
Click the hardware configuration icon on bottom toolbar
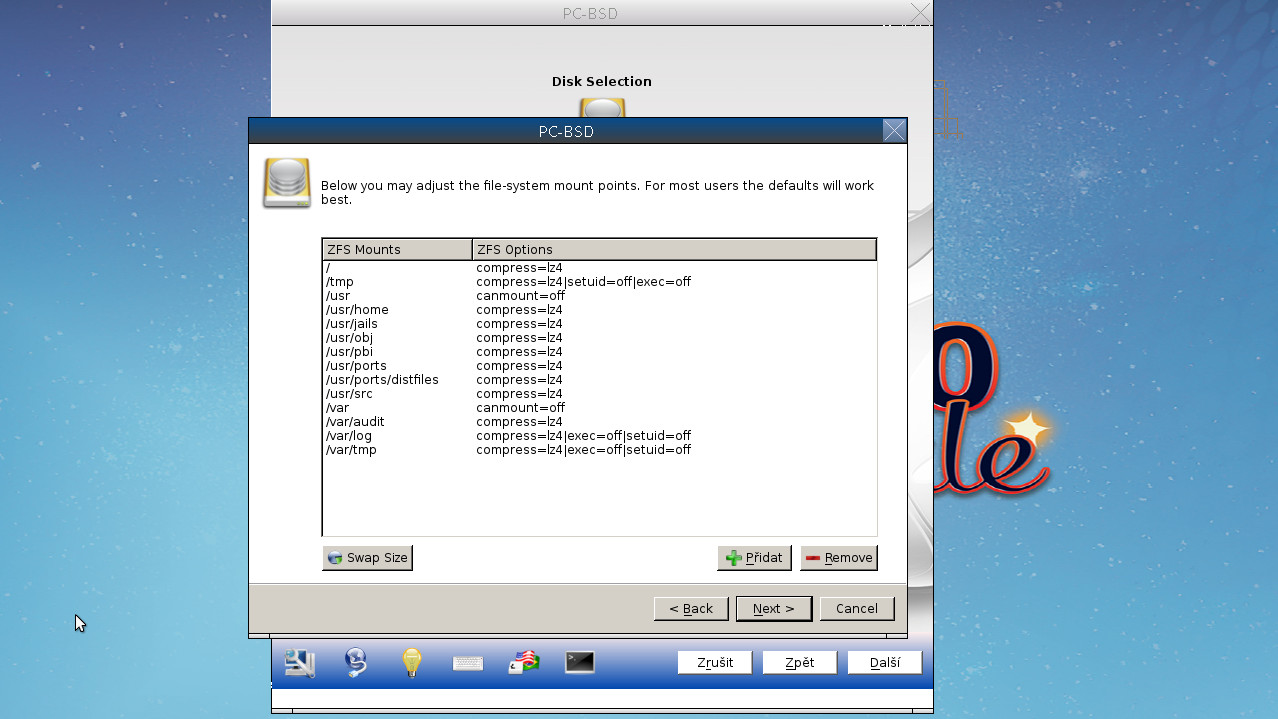pyautogui.click(x=298, y=662)
